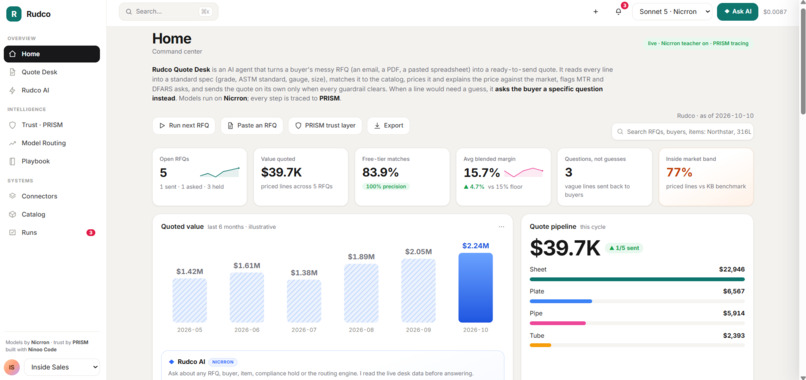Viewport: 806px width, 380px height.
Task: Click the Runs checklist icon
Action: (x=12, y=232)
